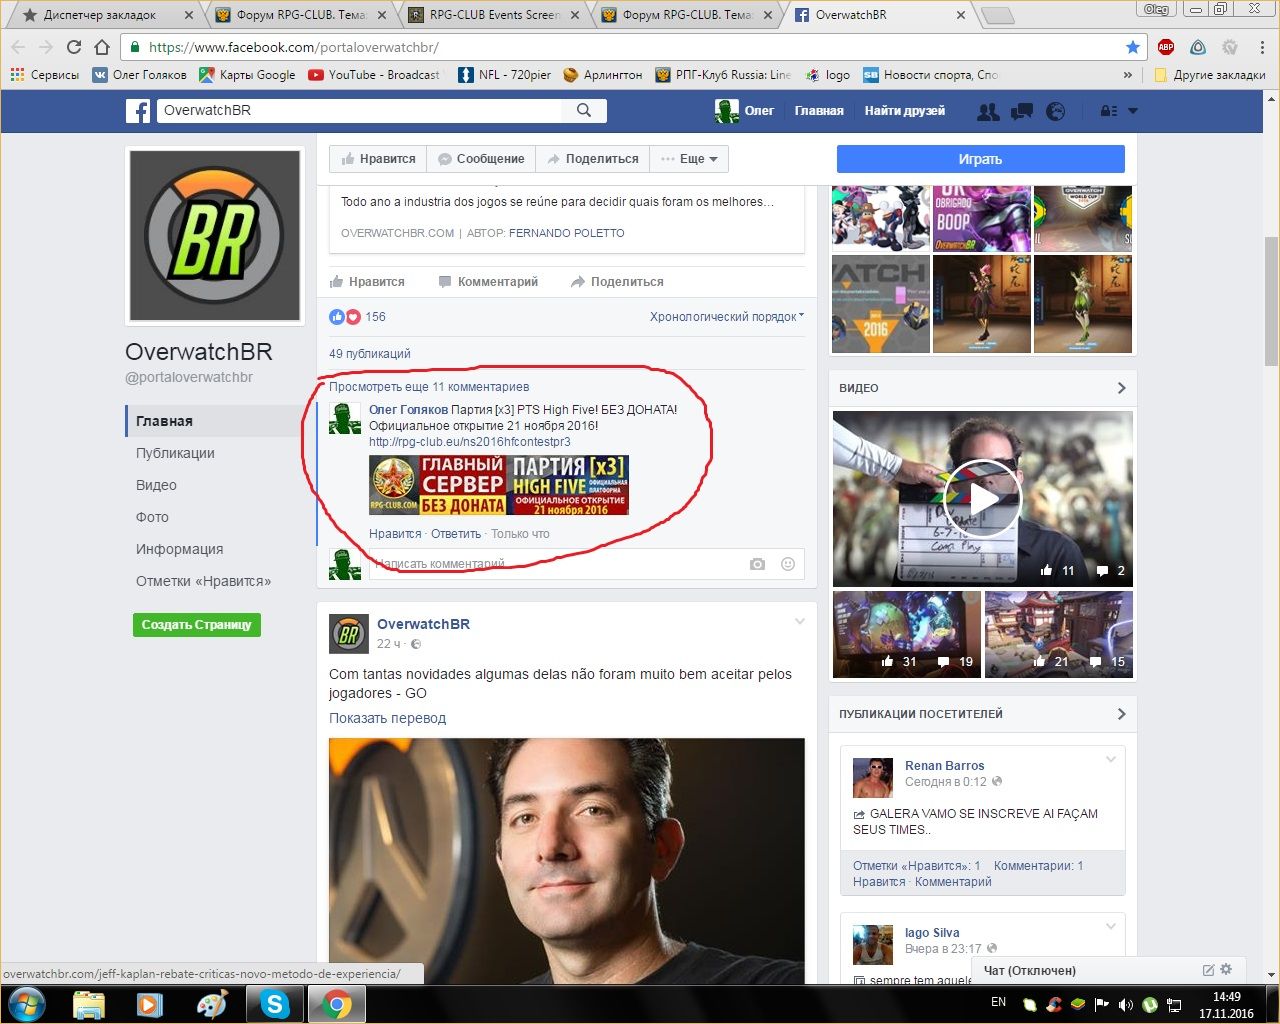Viewport: 1280px width, 1024px height.
Task: Open video thumbnail with 31 likes
Action: (x=907, y=634)
